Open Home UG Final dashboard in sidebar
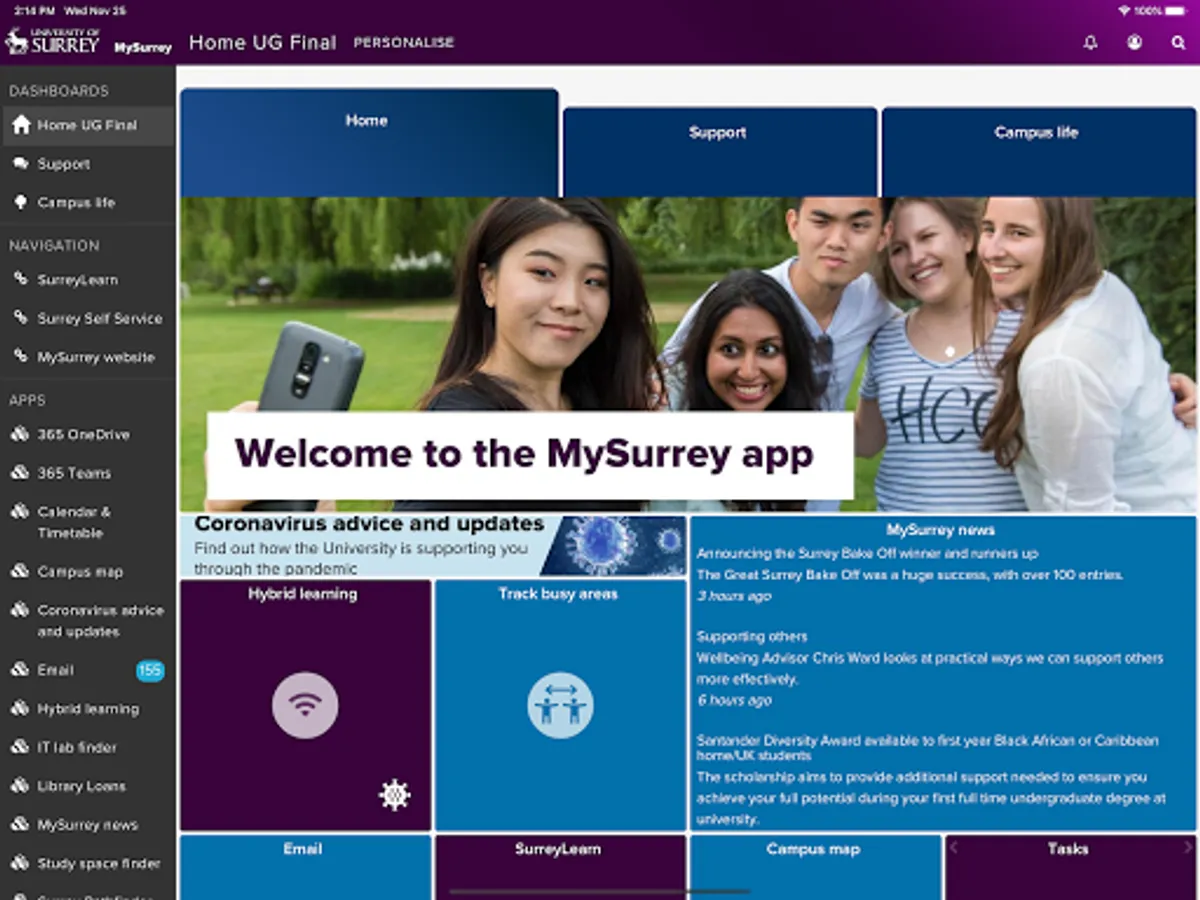Viewport: 1200px width, 900px height. point(88,125)
